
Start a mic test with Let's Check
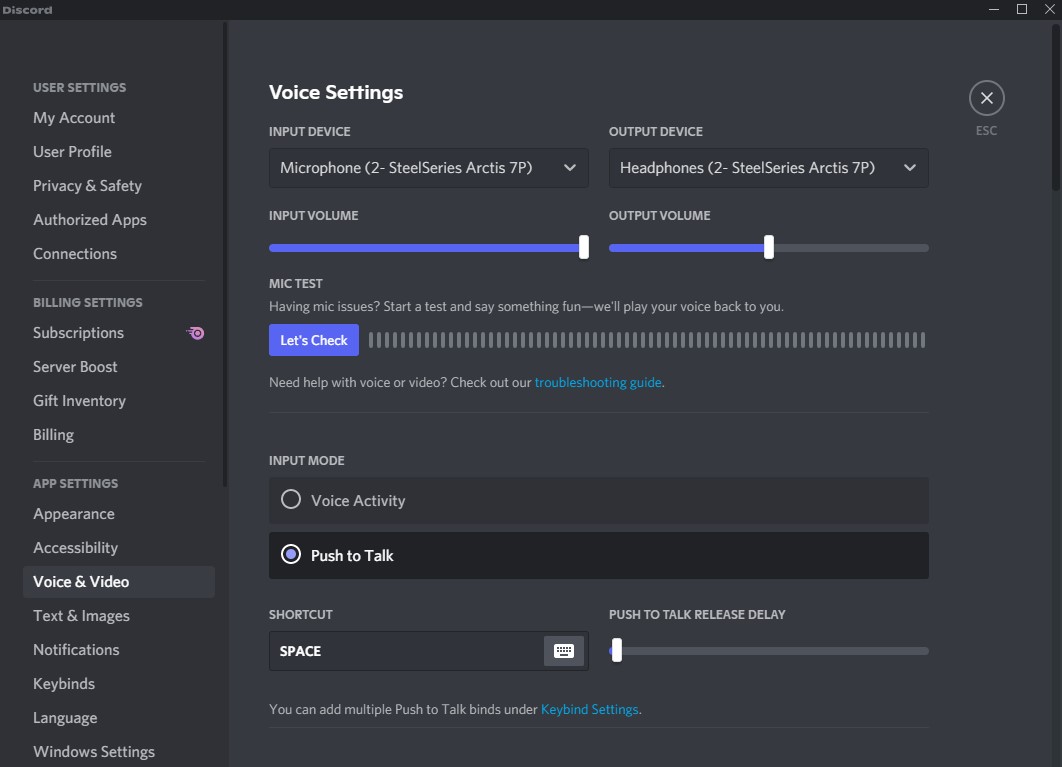(x=313, y=339)
